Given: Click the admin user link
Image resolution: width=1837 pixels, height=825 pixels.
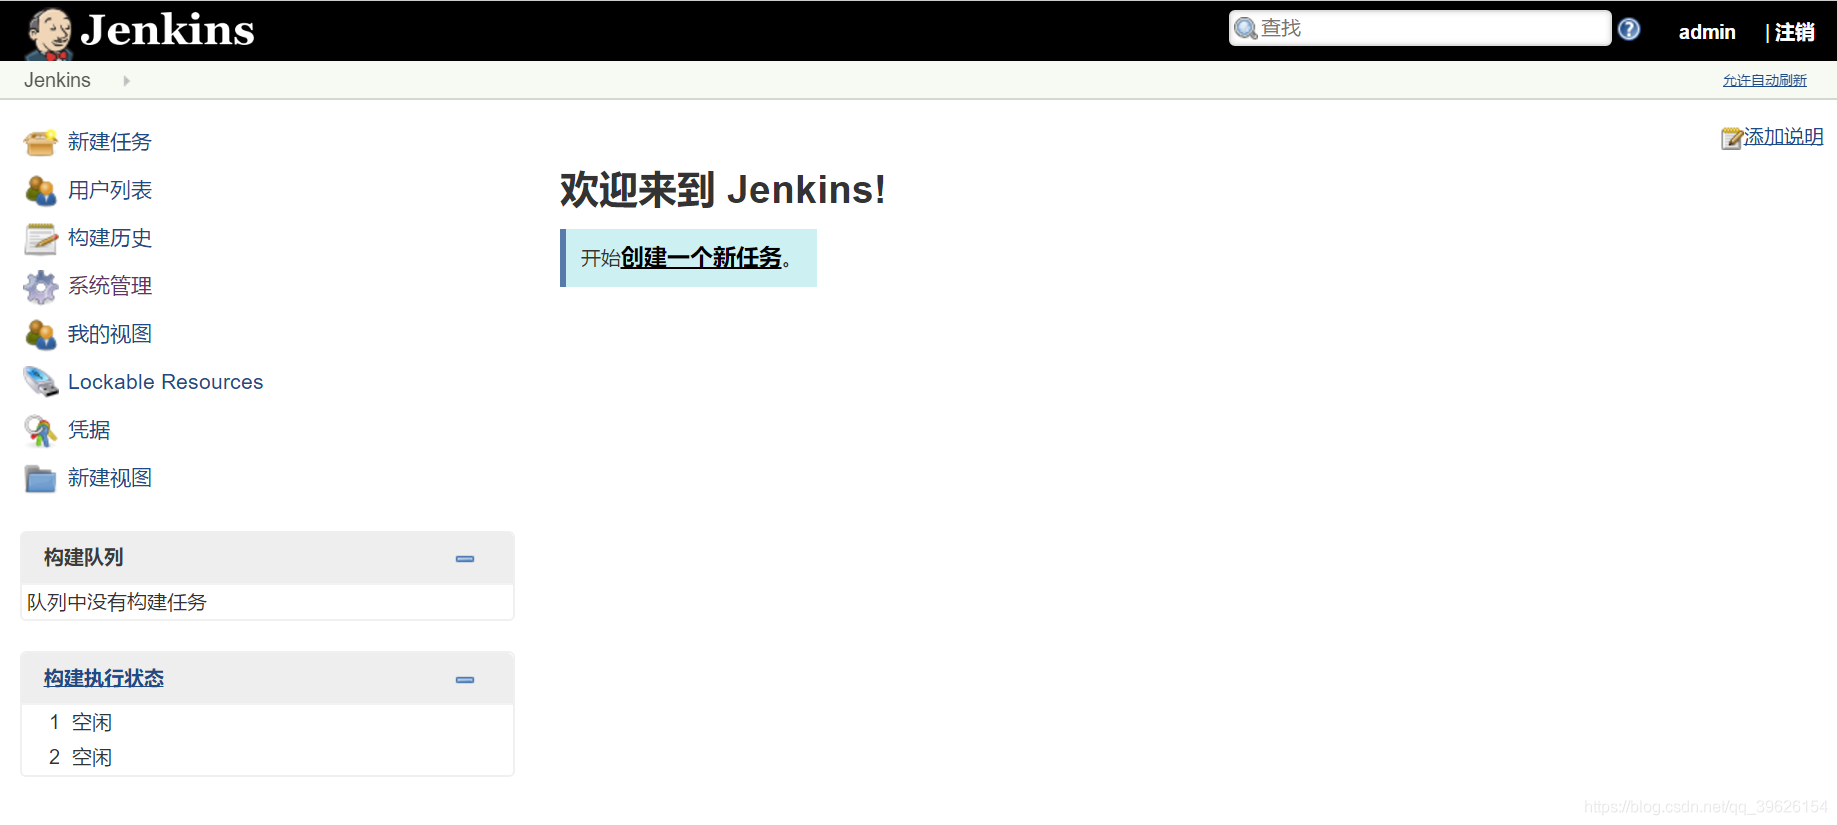Looking at the screenshot, I should point(1707,32).
